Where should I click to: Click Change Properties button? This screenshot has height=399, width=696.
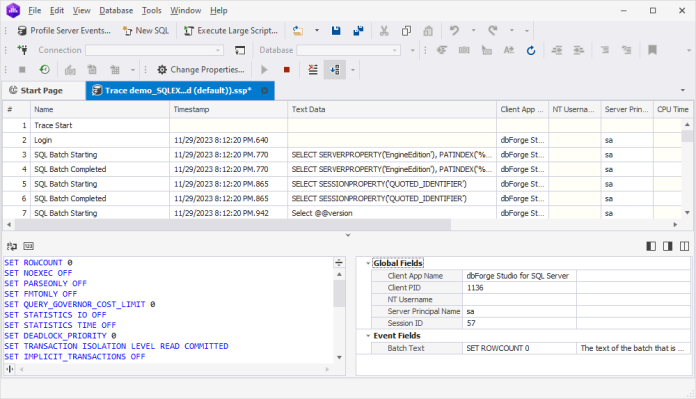click(201, 70)
